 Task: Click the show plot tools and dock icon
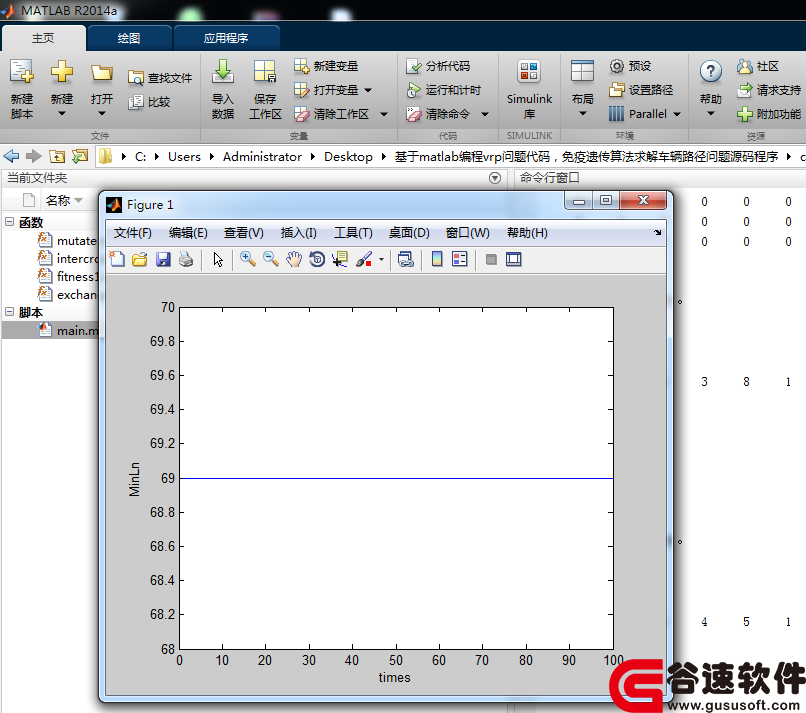click(514, 259)
